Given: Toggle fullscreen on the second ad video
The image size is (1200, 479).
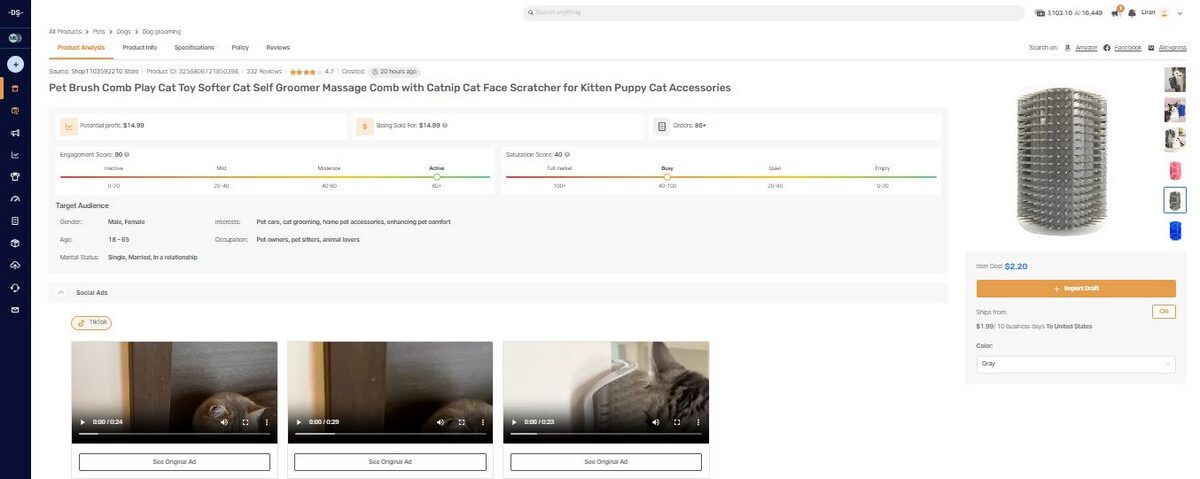Looking at the screenshot, I should point(461,422).
